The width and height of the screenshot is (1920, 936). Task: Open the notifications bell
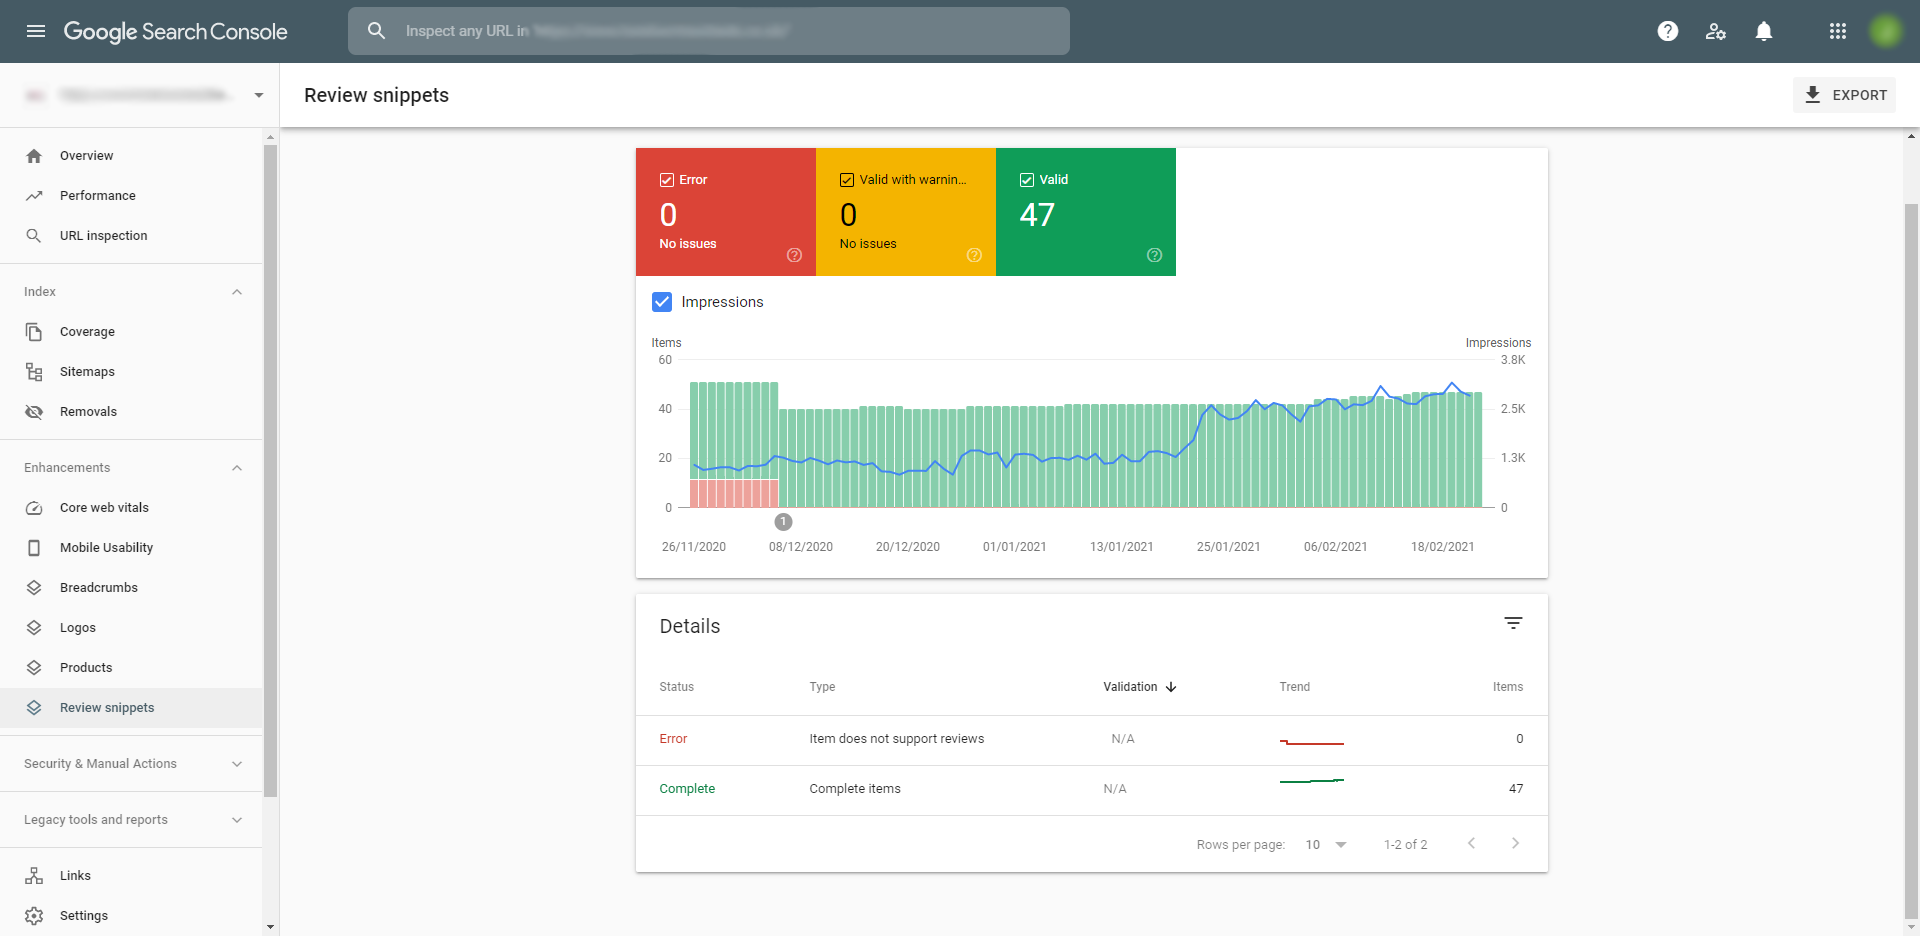[x=1764, y=31]
